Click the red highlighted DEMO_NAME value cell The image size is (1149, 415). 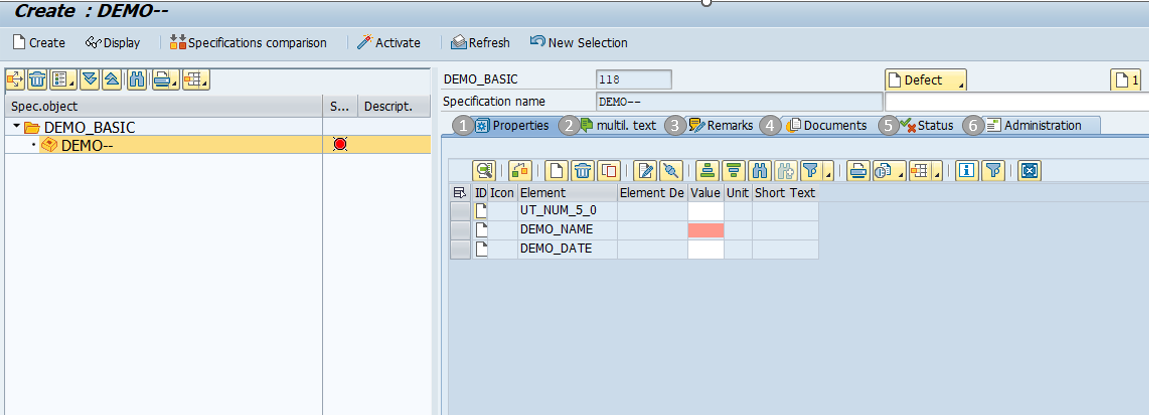coord(706,230)
